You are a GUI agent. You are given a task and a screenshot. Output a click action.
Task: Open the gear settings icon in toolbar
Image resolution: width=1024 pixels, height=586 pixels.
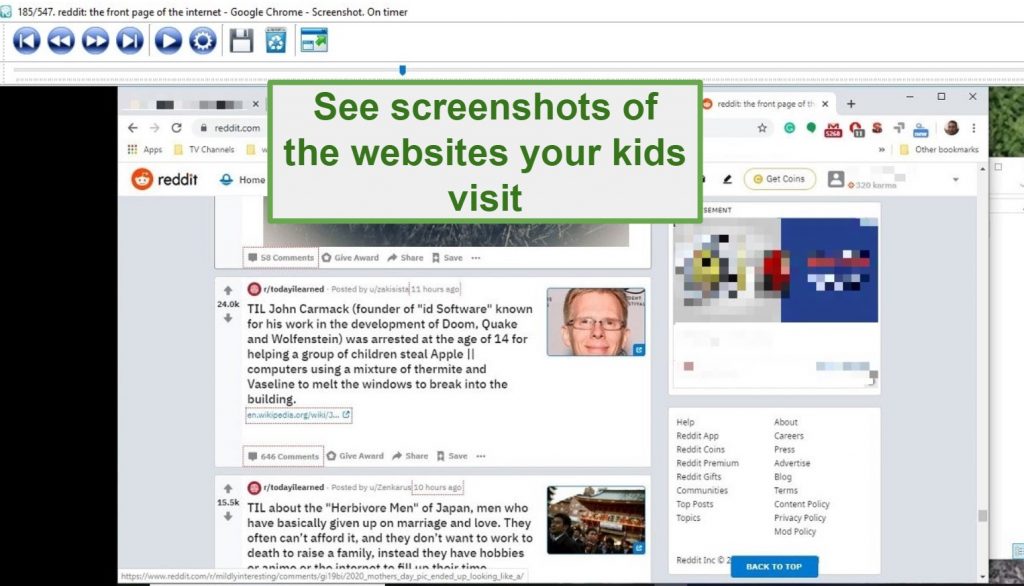click(x=202, y=41)
